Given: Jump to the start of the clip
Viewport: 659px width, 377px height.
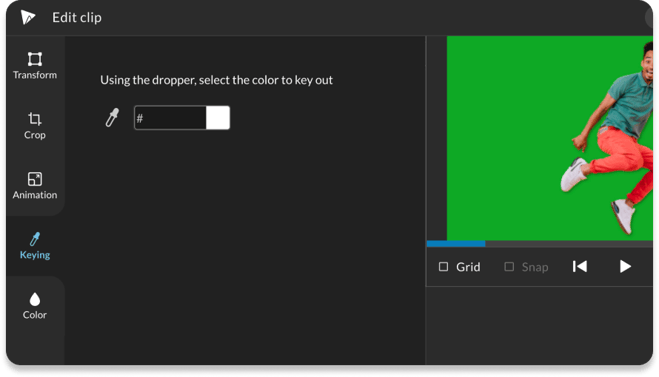Looking at the screenshot, I should (580, 266).
